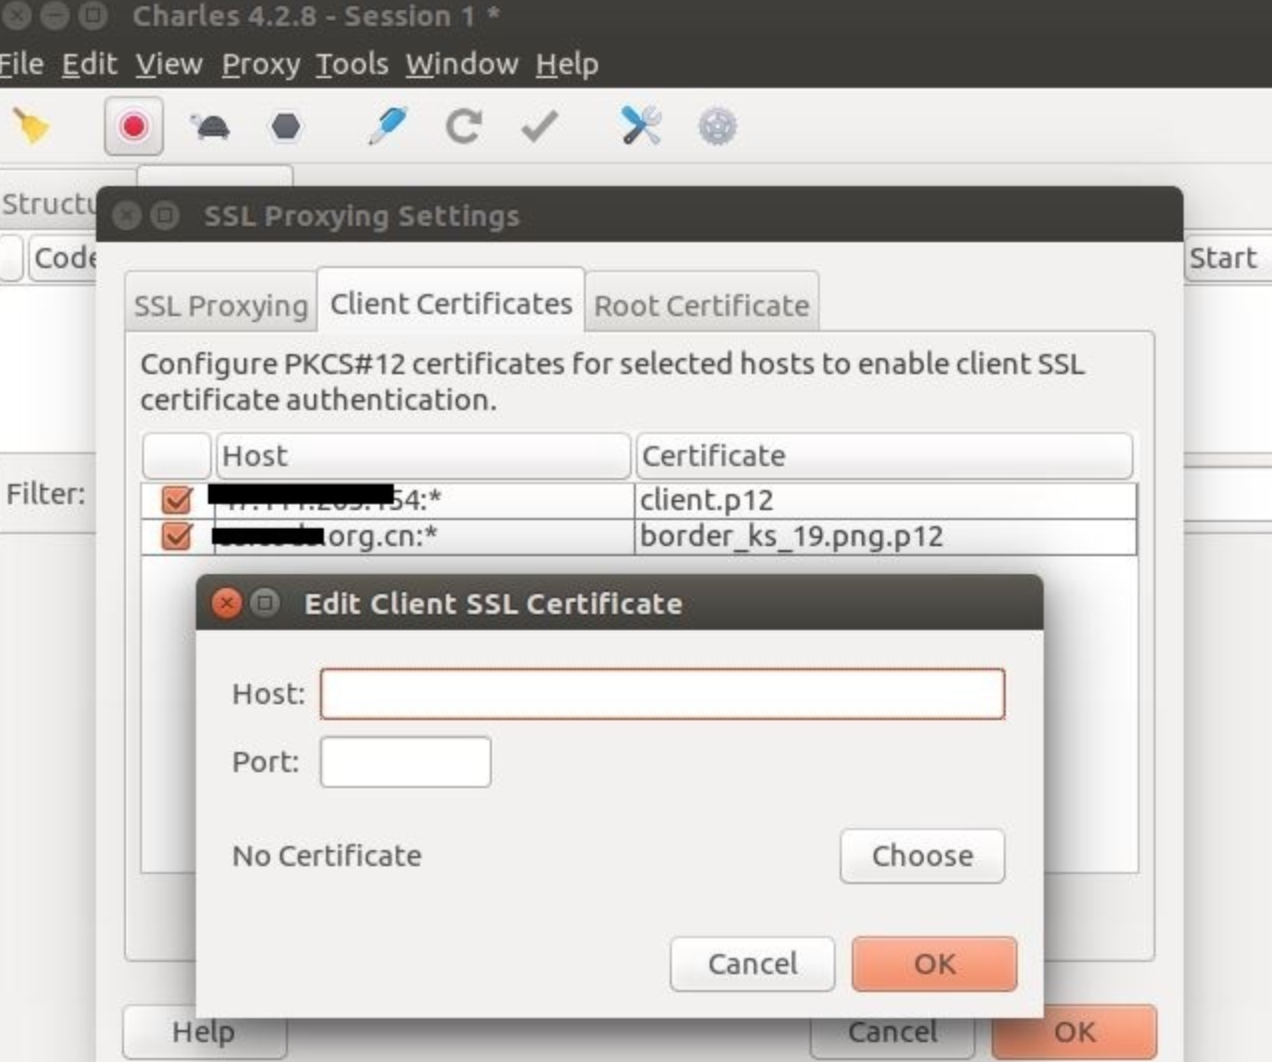Switch to the Root Certificate tab
1272x1062 pixels.
702,305
